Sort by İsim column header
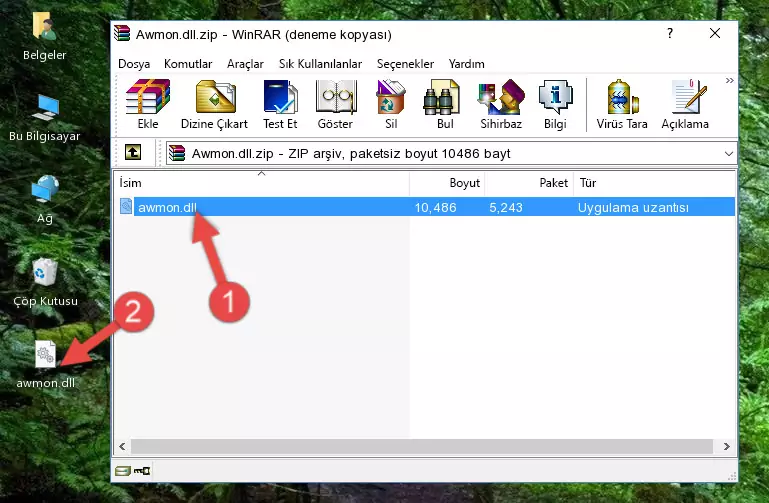 [262, 183]
